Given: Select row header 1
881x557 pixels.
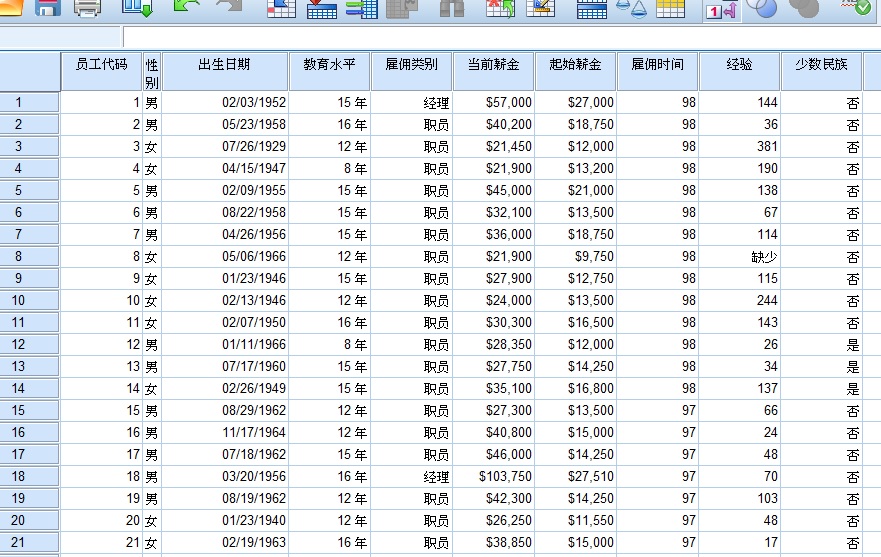Looking at the screenshot, I should pyautogui.click(x=29, y=102).
